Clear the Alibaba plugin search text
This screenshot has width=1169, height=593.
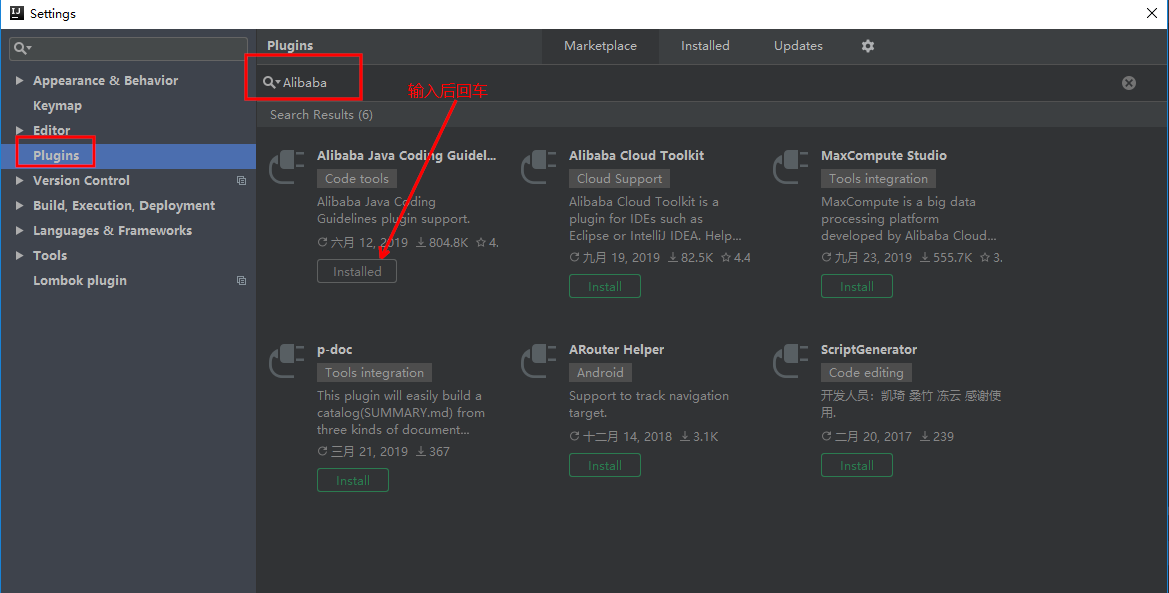pyautogui.click(x=1129, y=83)
